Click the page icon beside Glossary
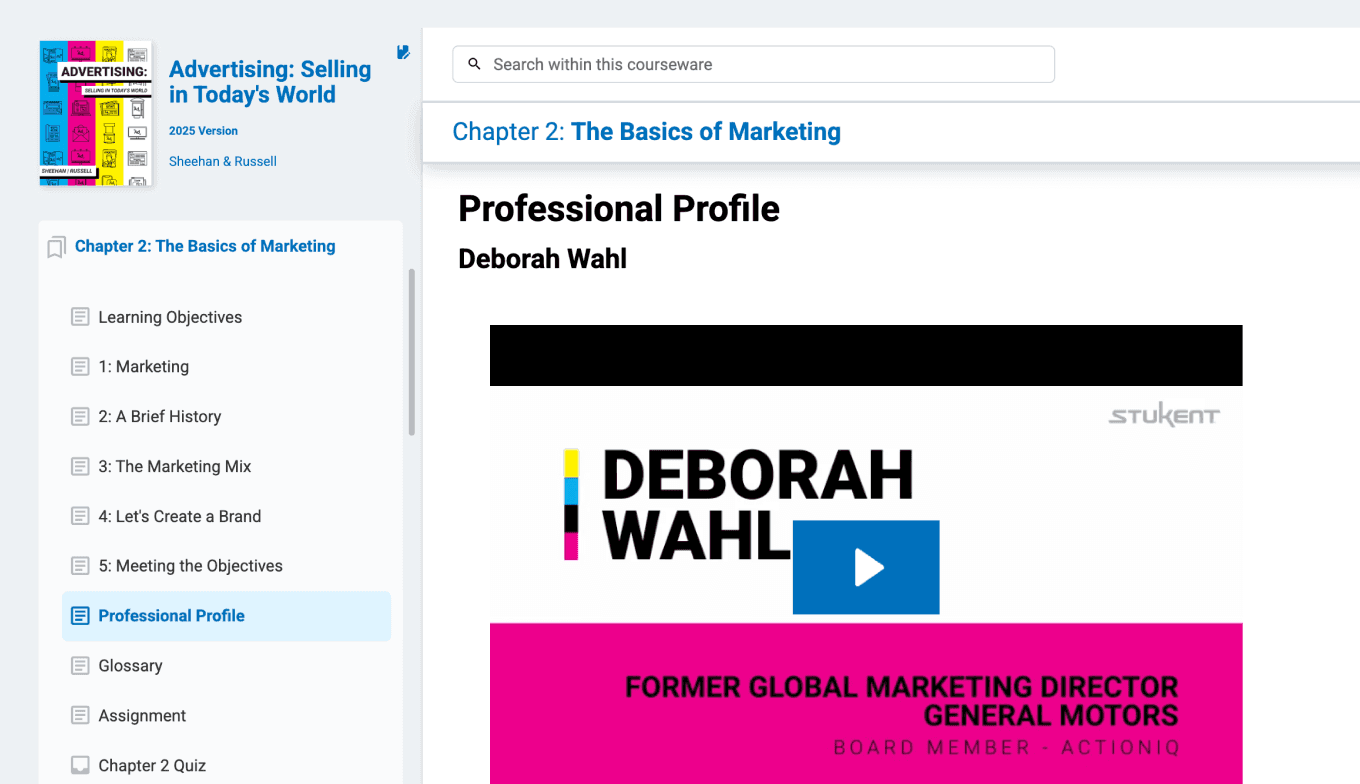The width and height of the screenshot is (1360, 784). tap(80, 666)
